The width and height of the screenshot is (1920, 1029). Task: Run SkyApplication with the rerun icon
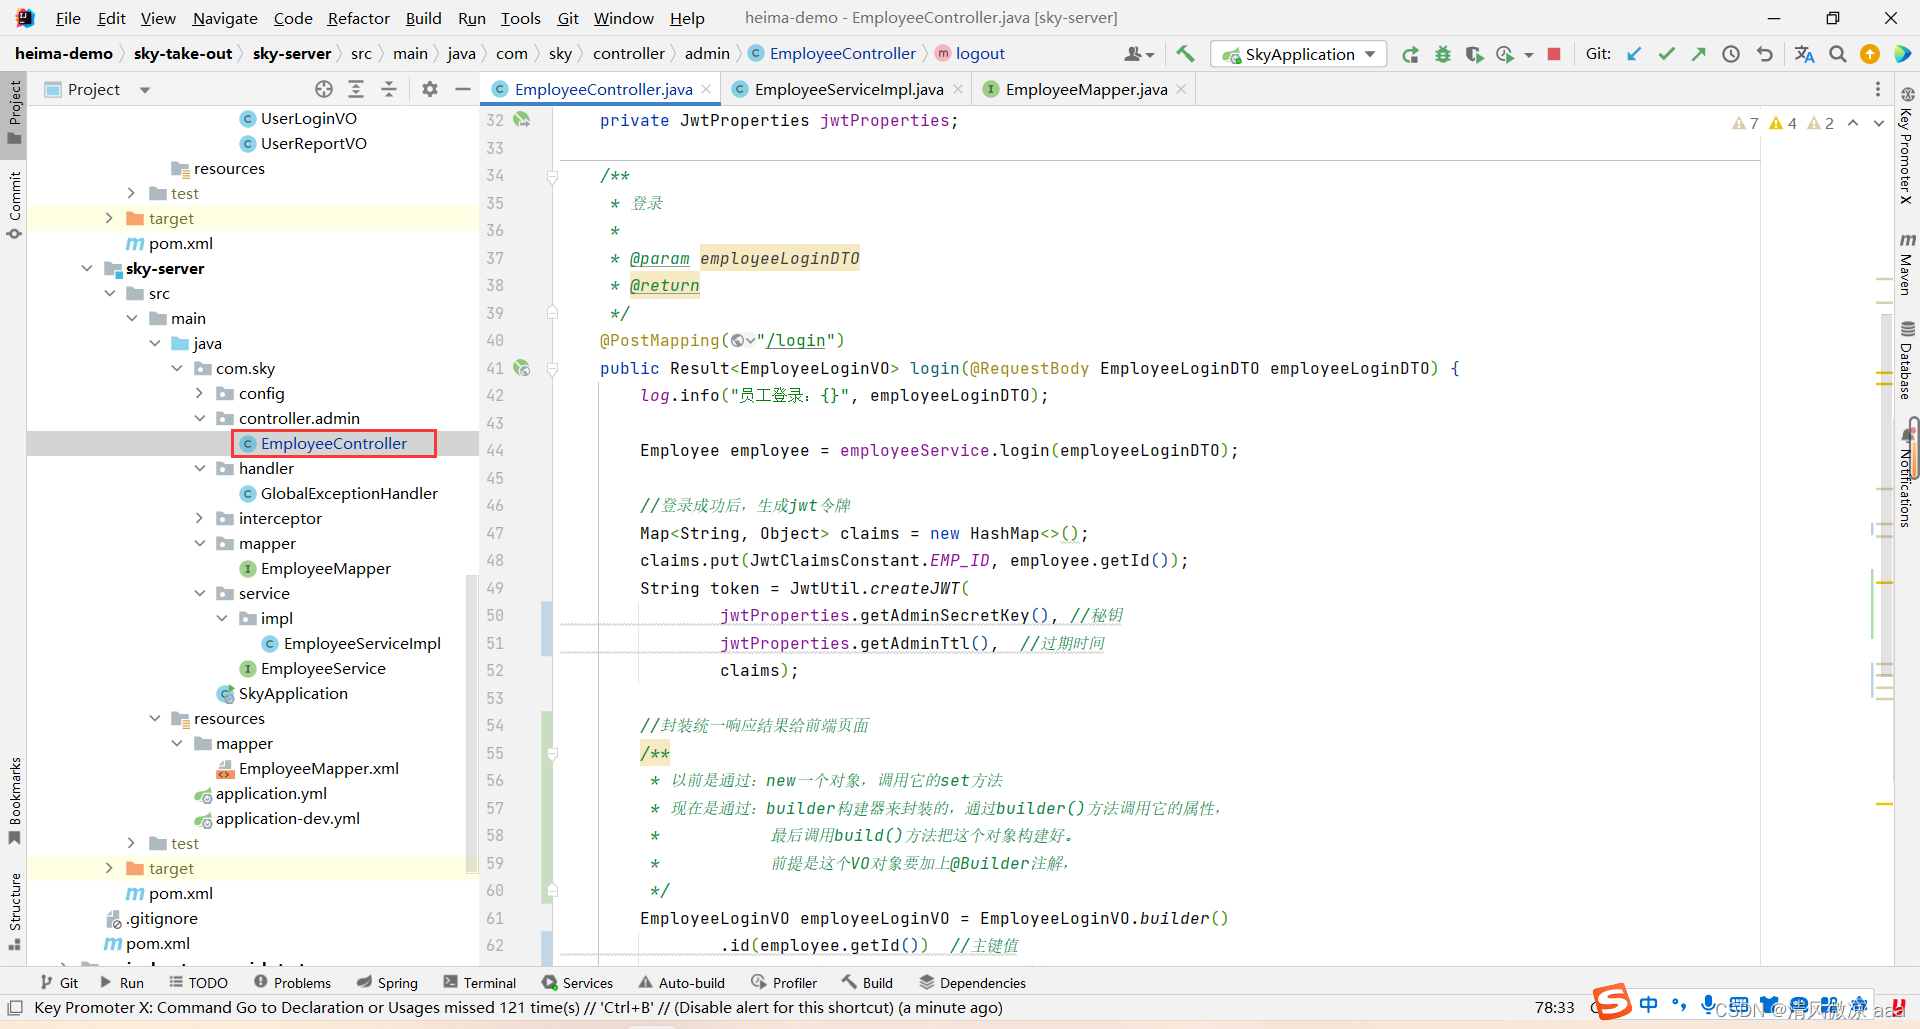(x=1410, y=54)
